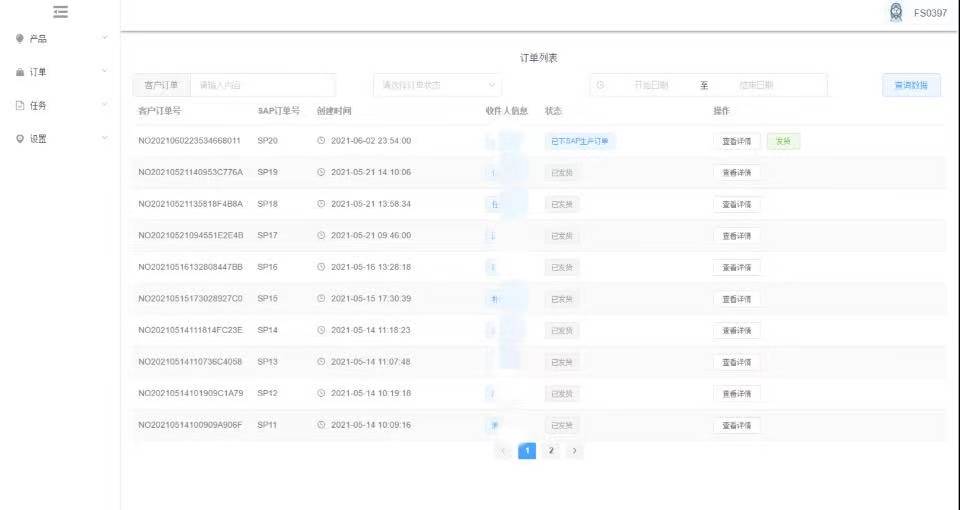960x510 pixels.
Task: Click the next page arrow
Action: tap(575, 451)
